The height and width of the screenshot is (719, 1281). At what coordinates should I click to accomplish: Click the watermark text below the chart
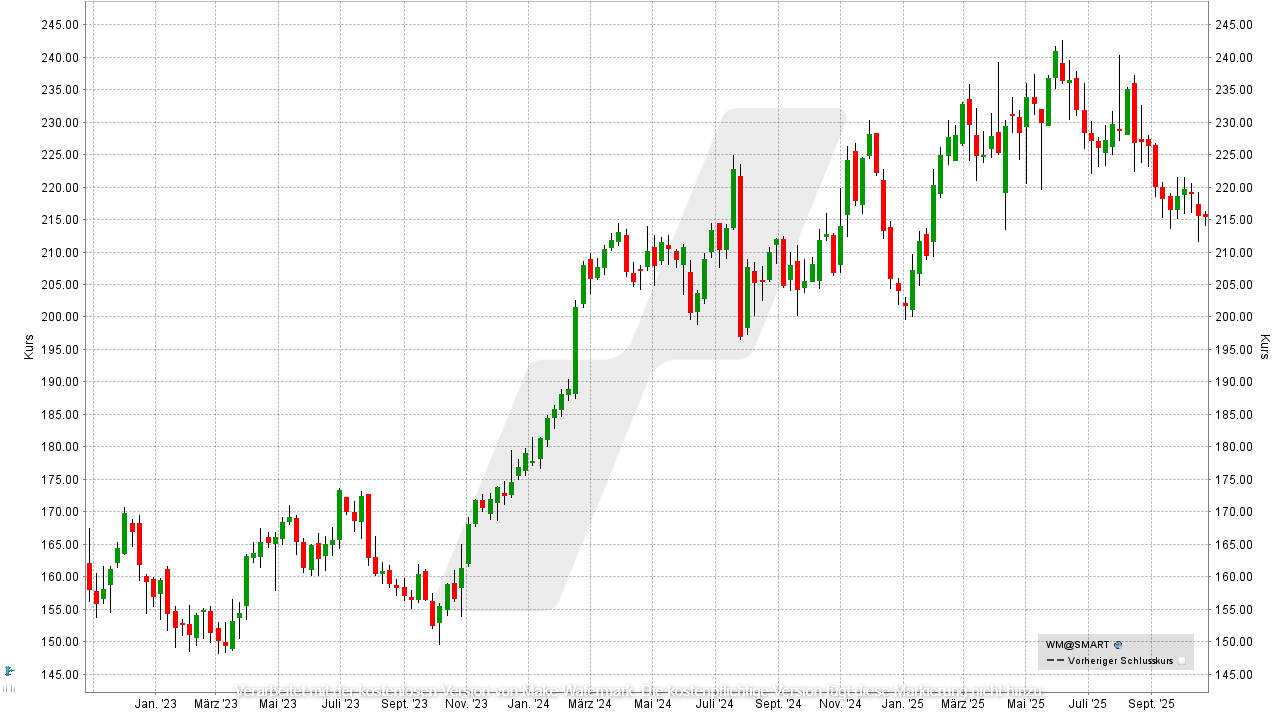pyautogui.click(x=640, y=691)
